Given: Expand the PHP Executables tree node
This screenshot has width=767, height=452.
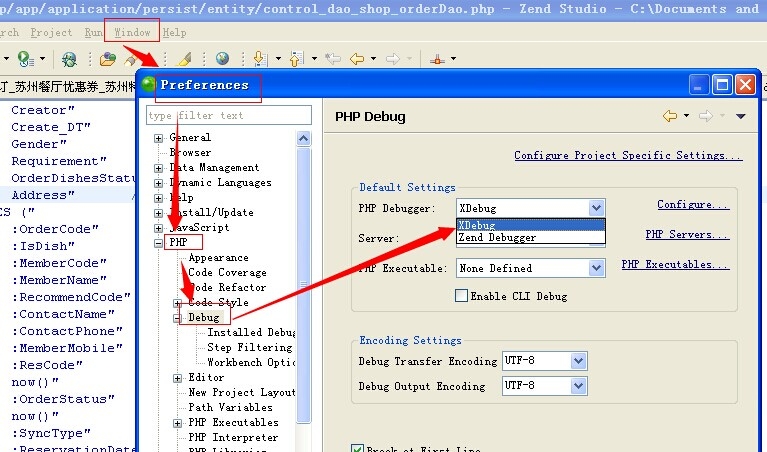Looking at the screenshot, I should (177, 423).
